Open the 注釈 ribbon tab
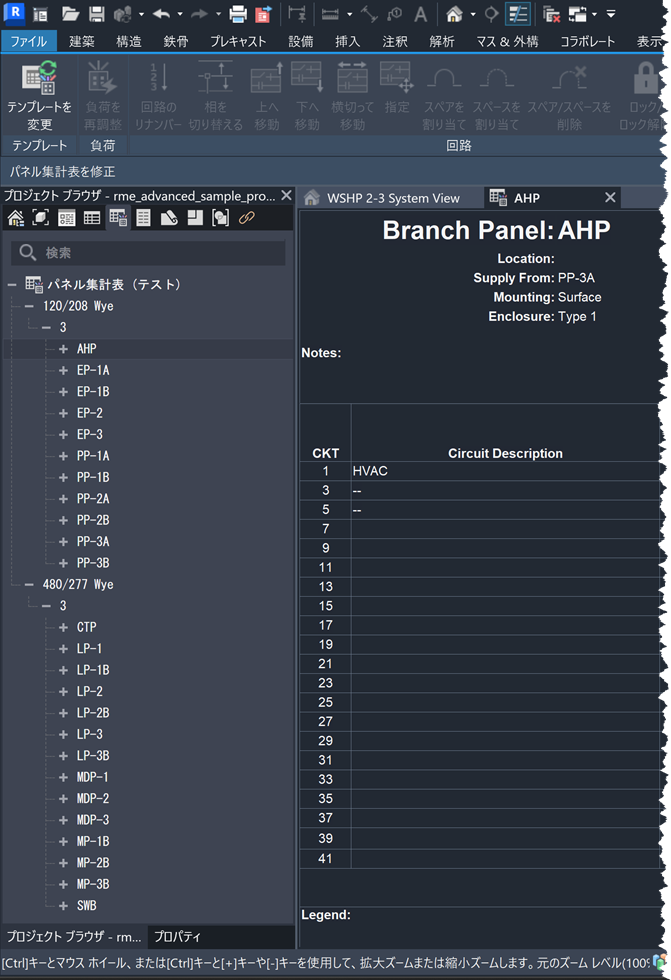 click(395, 41)
